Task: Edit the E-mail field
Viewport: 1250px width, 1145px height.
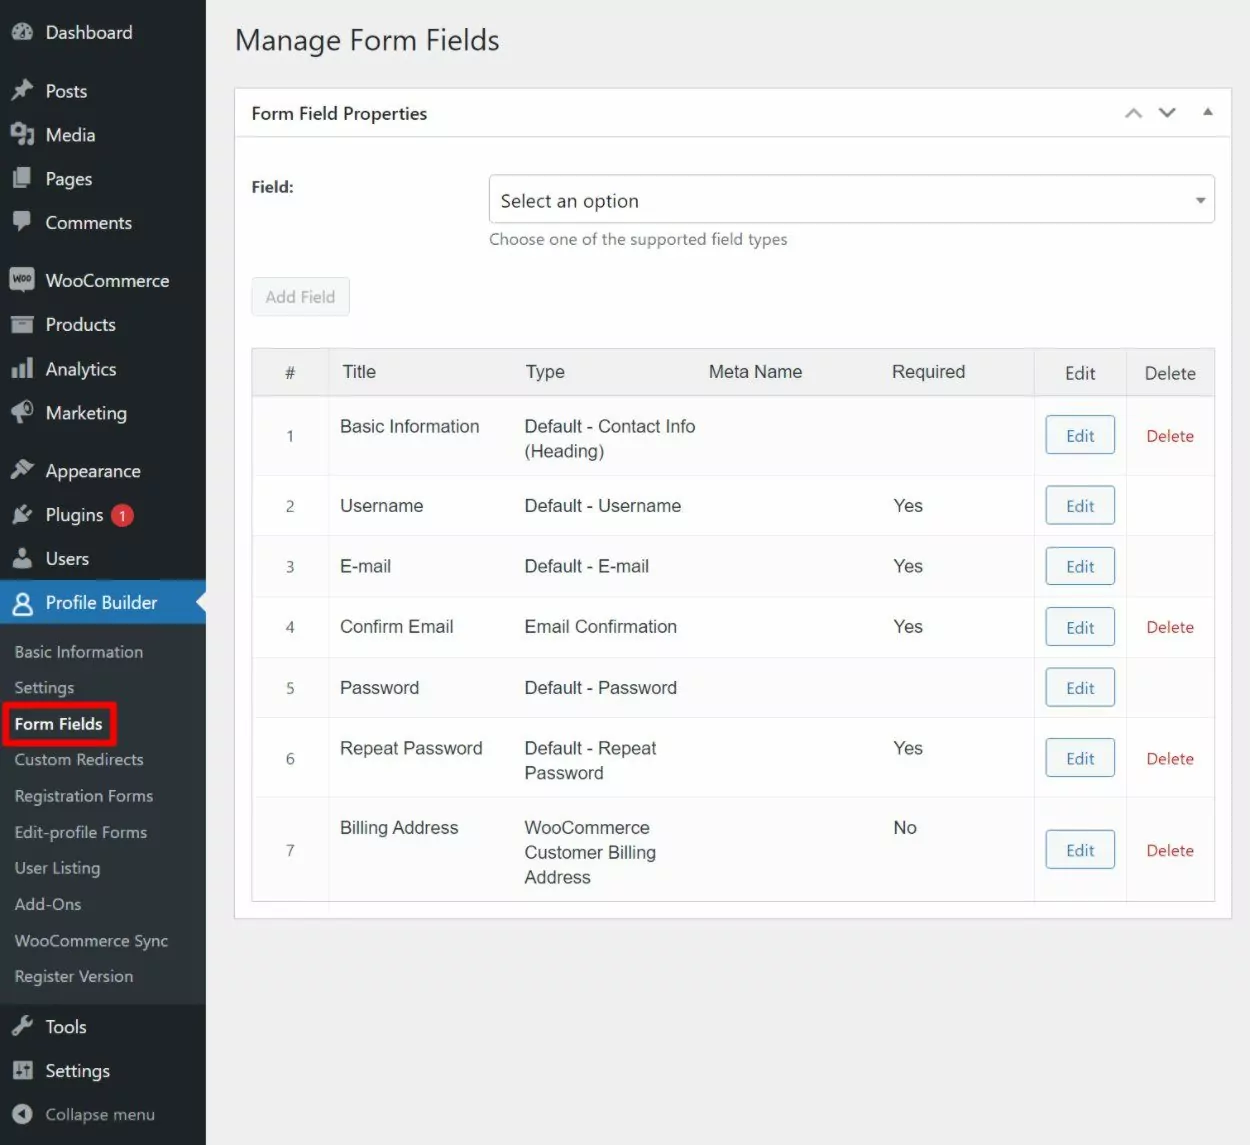Action: (x=1080, y=566)
